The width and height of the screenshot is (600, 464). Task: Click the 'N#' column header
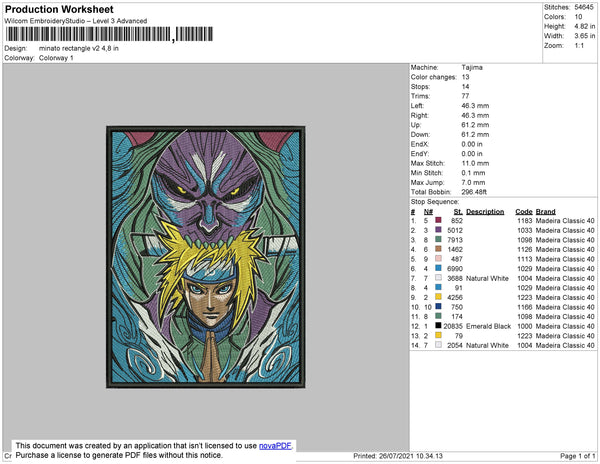[x=428, y=212]
